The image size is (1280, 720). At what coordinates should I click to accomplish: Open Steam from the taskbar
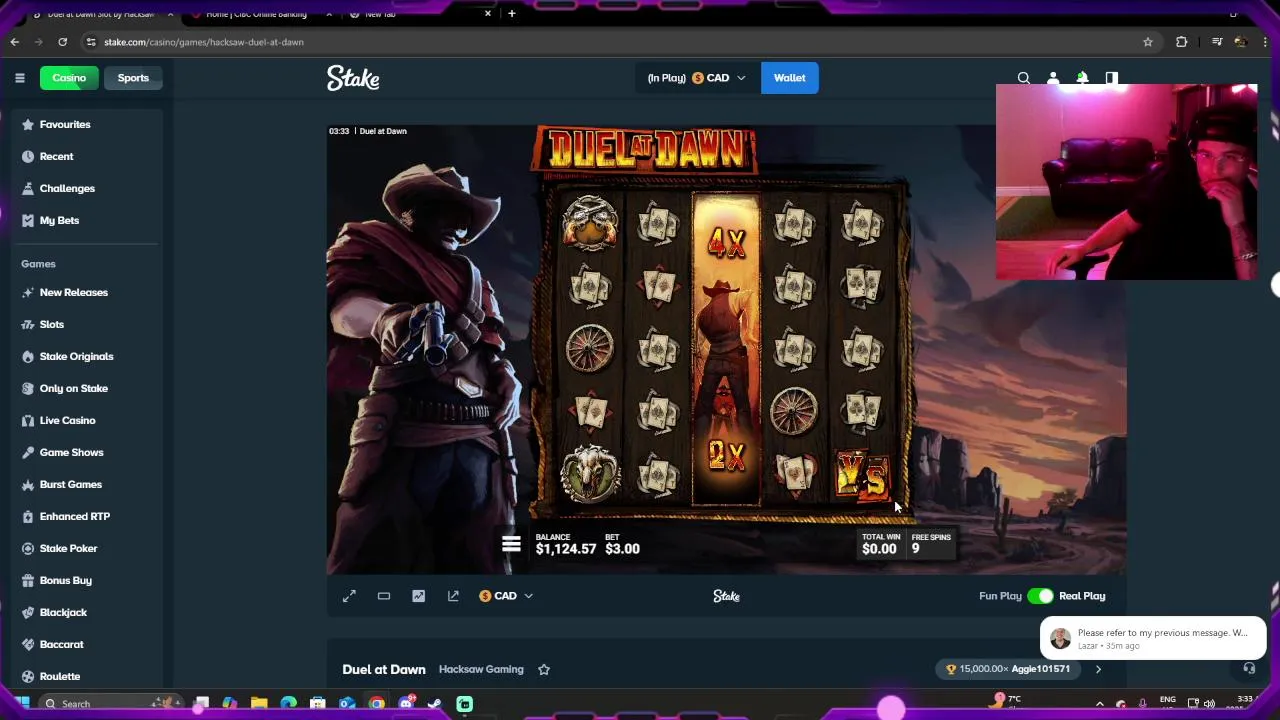pos(435,704)
